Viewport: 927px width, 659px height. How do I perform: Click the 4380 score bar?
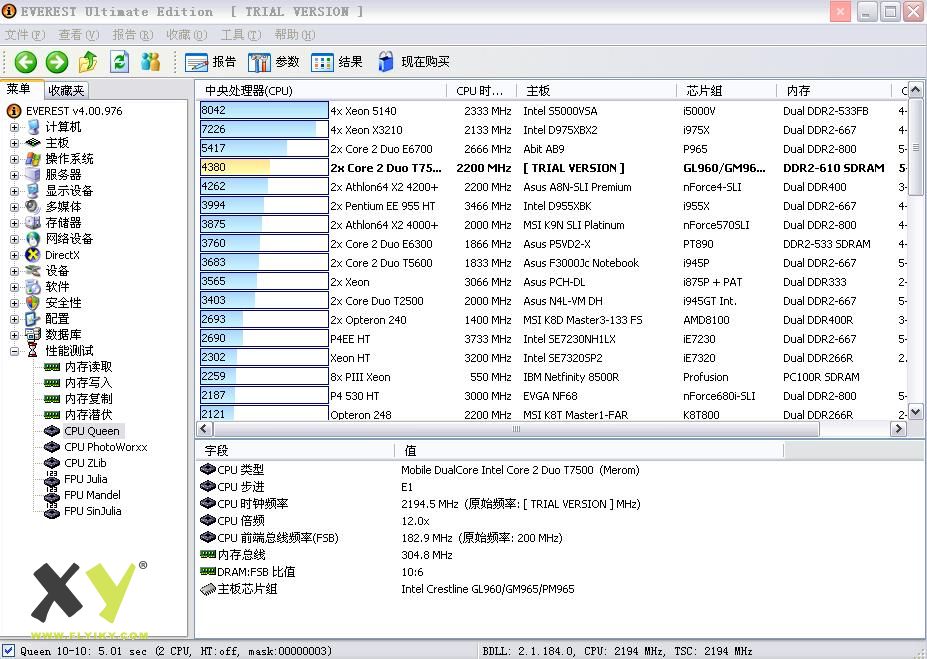coord(264,168)
